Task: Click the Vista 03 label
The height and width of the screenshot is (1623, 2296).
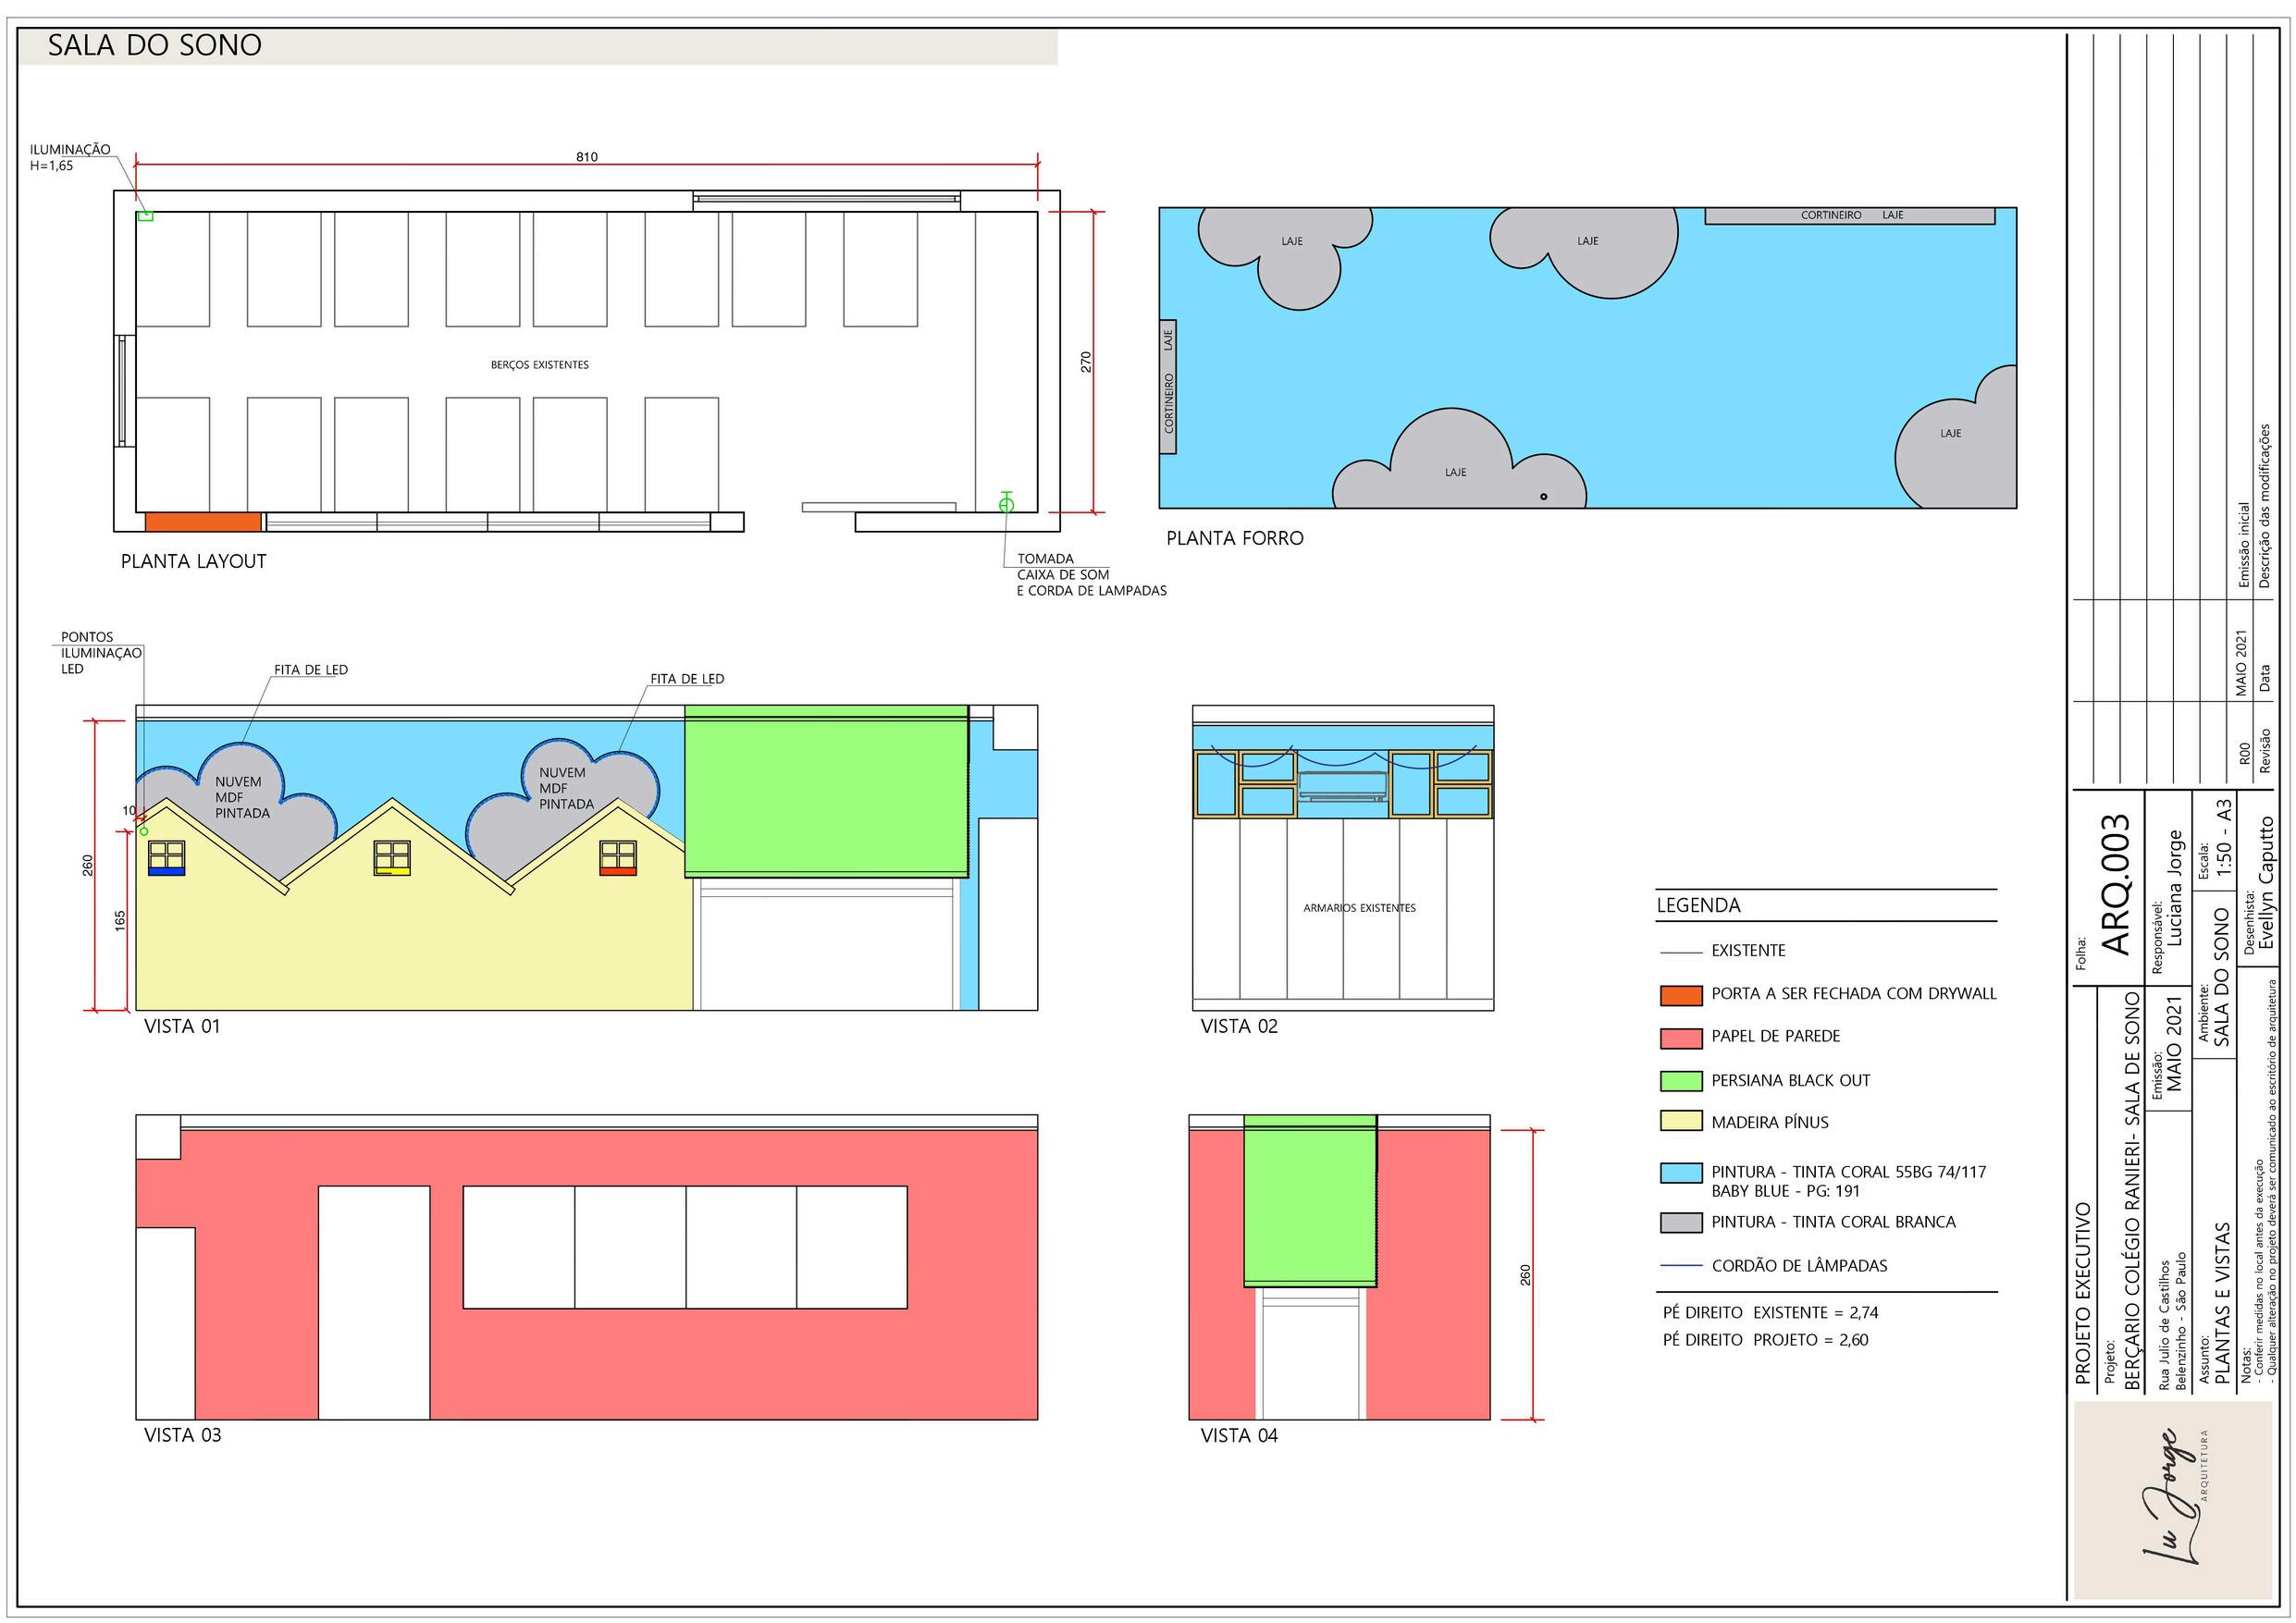Action: pos(182,1435)
